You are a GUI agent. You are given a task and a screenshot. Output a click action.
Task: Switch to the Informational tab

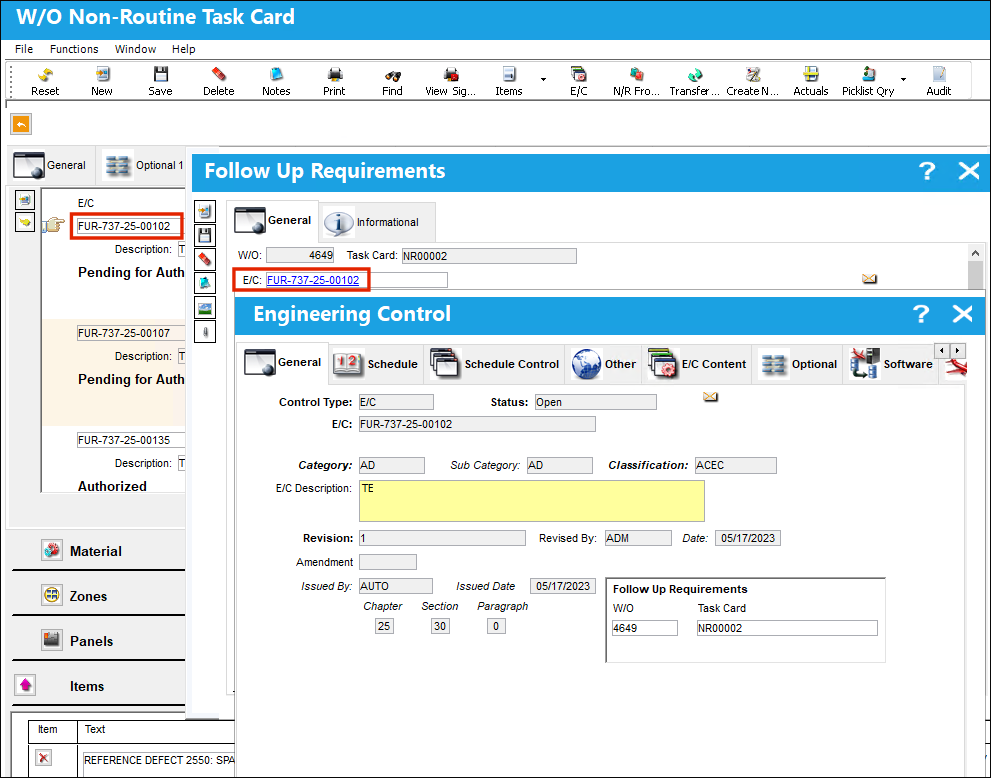tap(378, 222)
